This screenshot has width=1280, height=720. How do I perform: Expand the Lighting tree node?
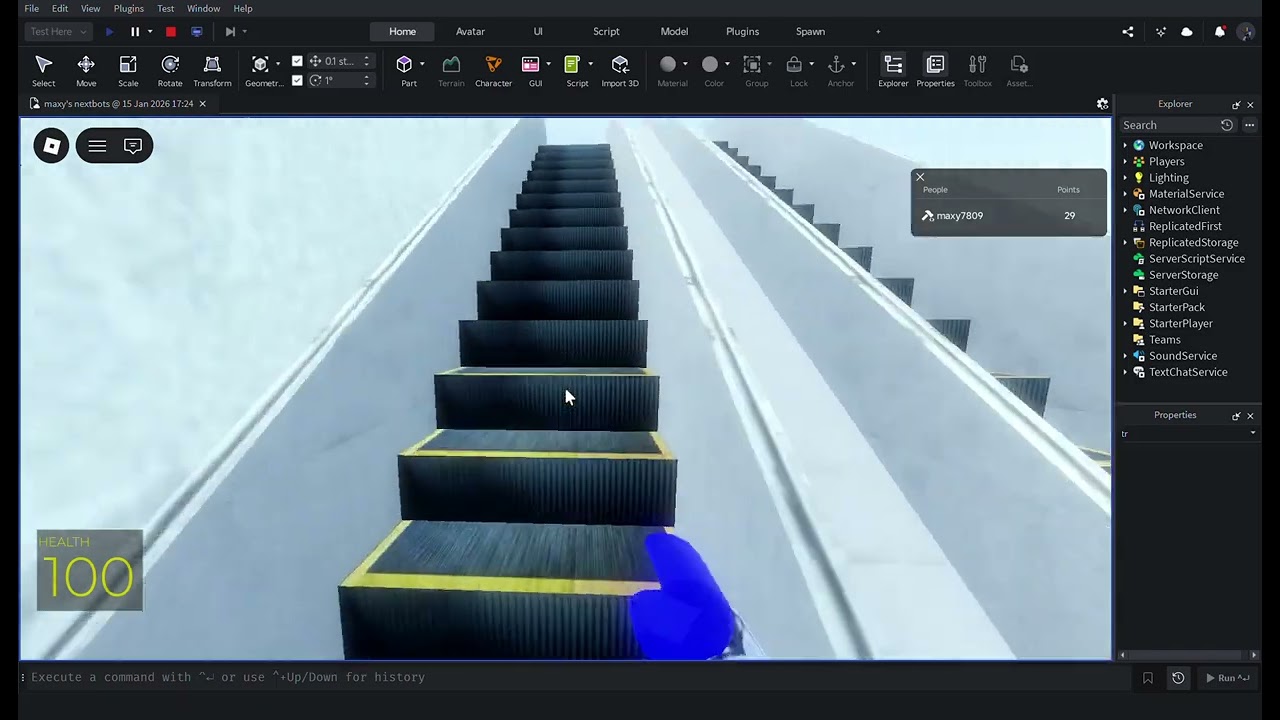pyautogui.click(x=1125, y=178)
